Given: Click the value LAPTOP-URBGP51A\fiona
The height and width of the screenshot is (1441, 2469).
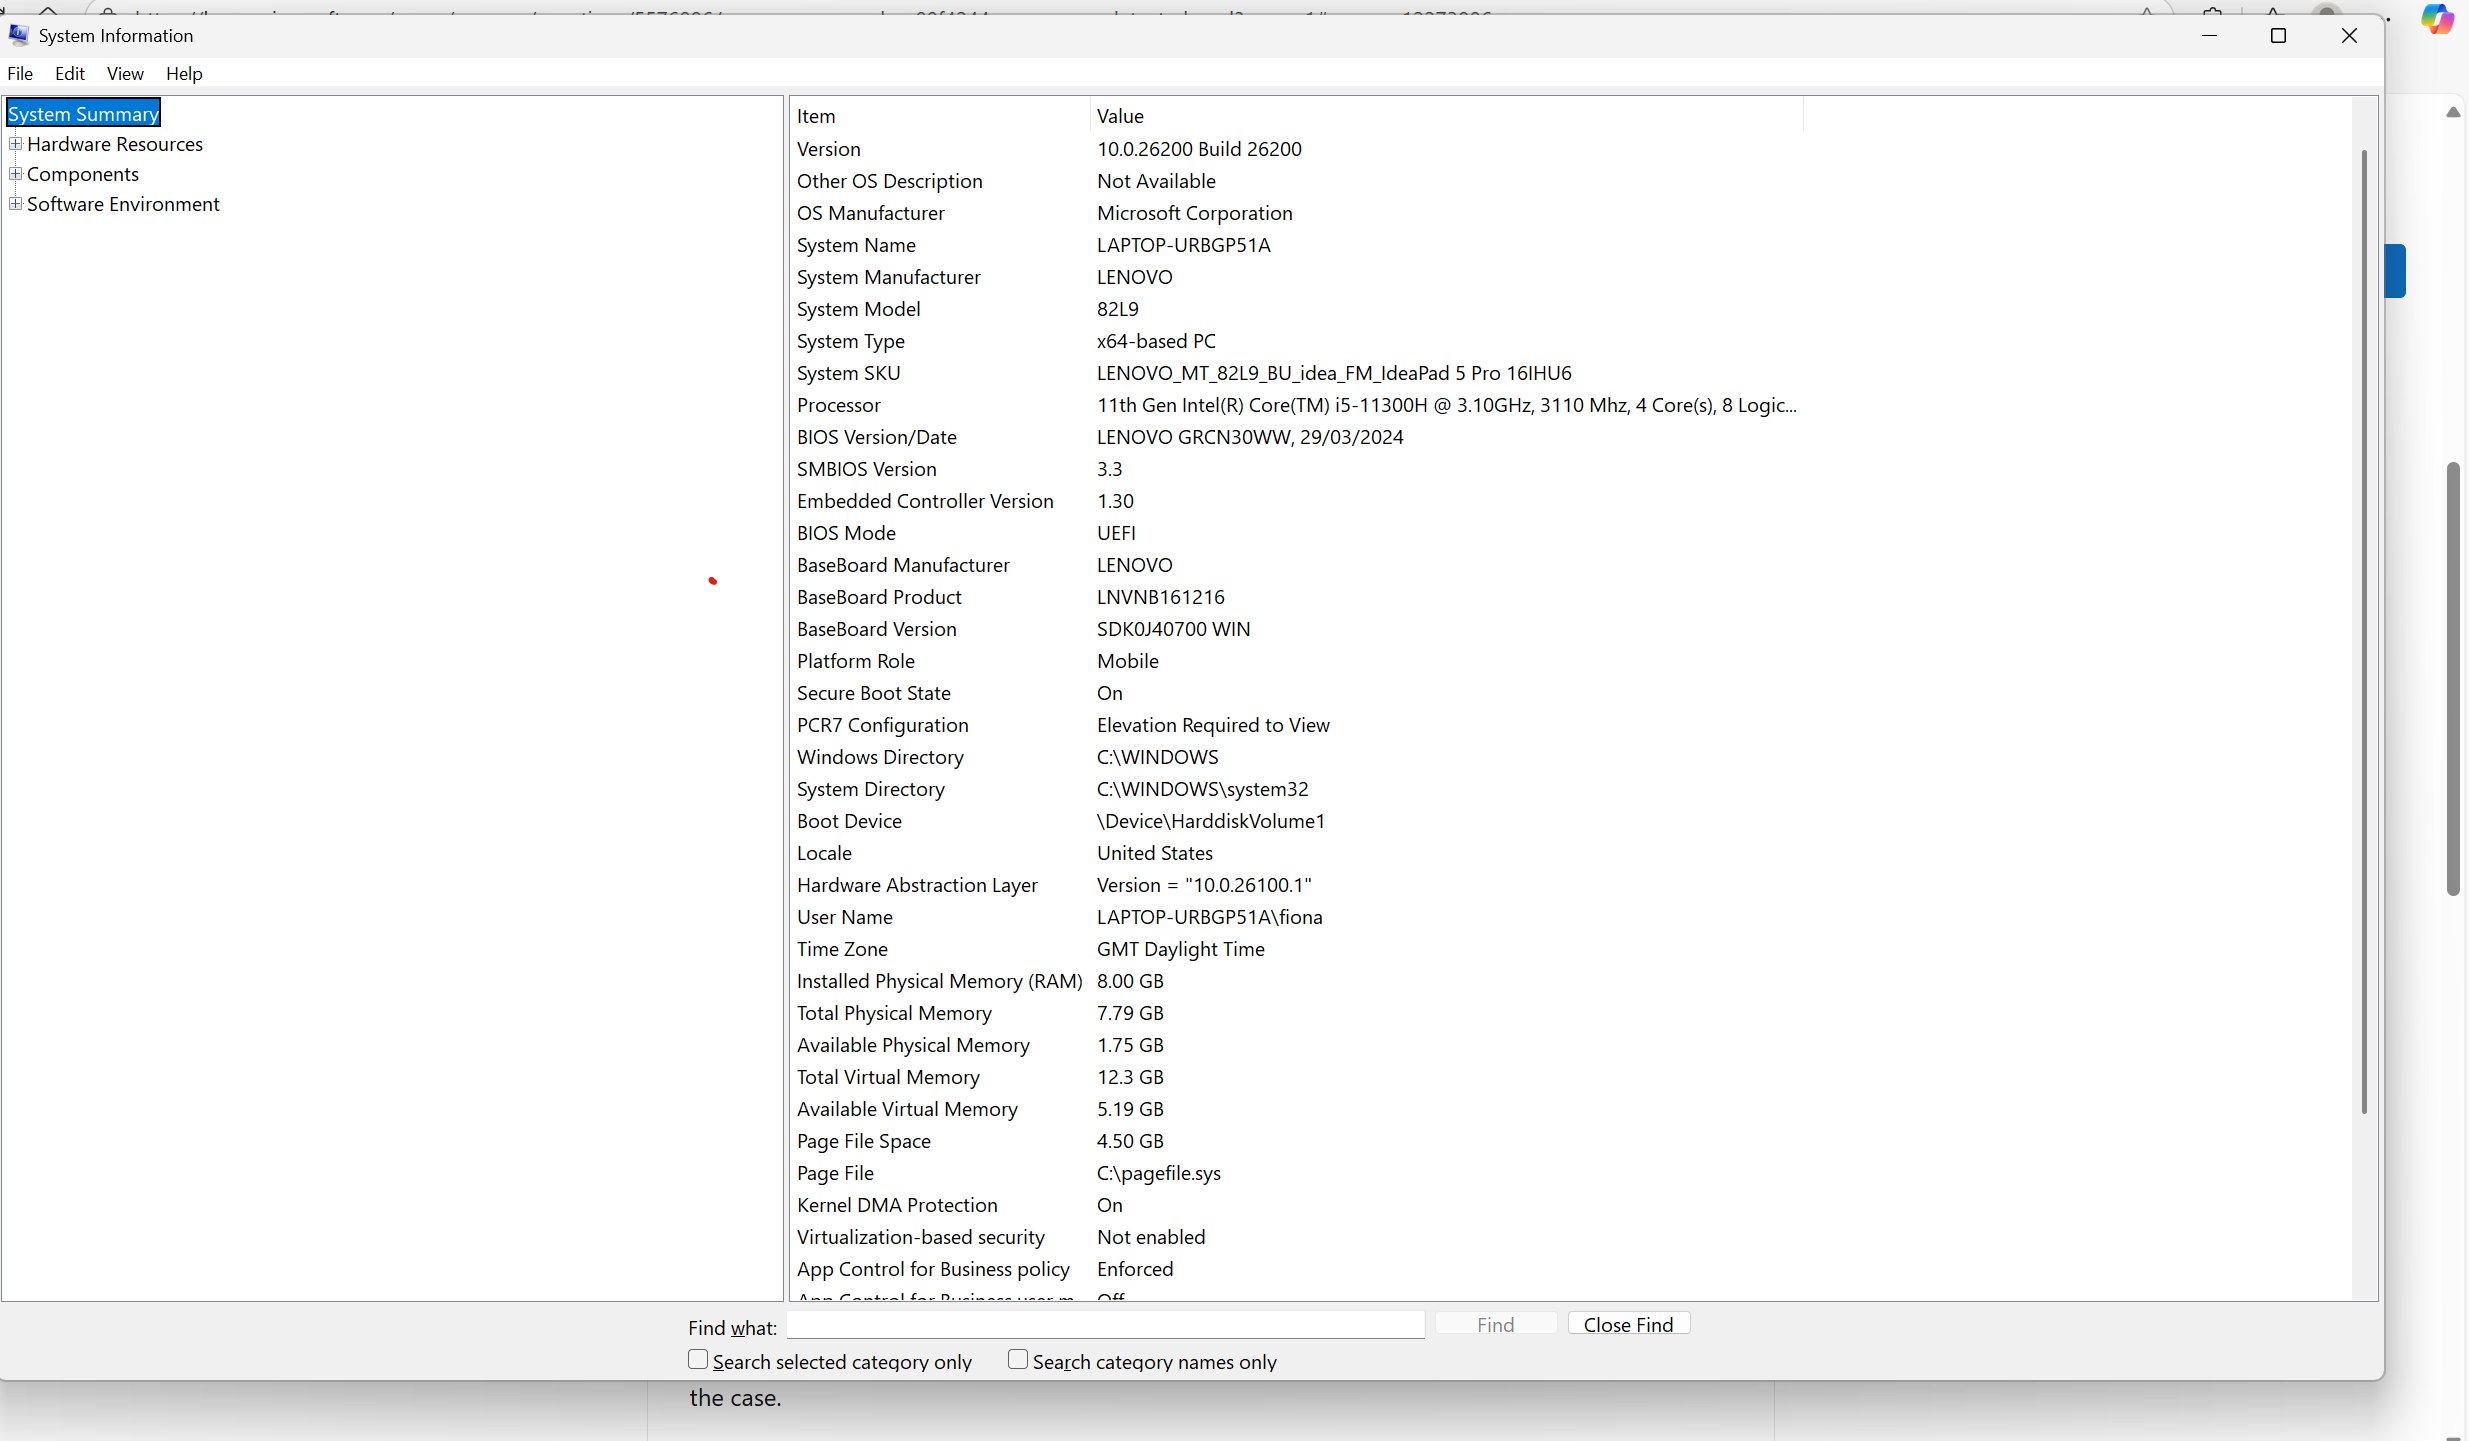Looking at the screenshot, I should coord(1209,917).
